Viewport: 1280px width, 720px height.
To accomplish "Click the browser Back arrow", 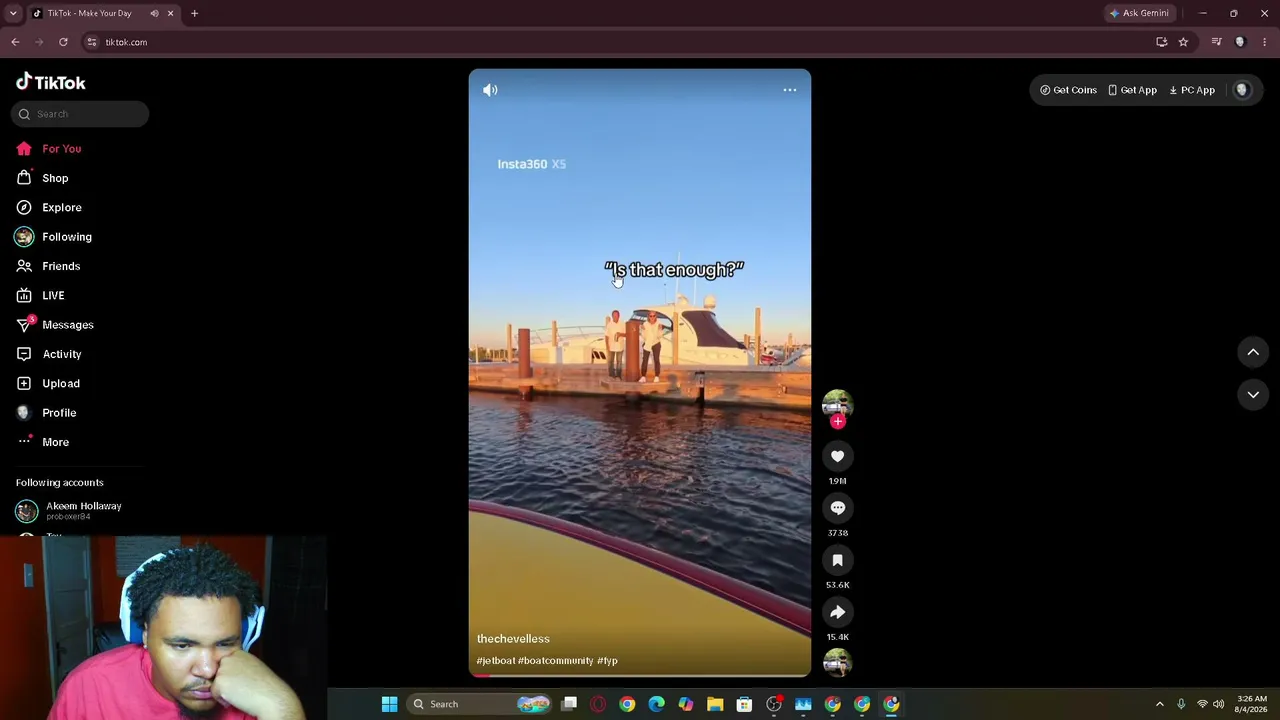I will [15, 42].
